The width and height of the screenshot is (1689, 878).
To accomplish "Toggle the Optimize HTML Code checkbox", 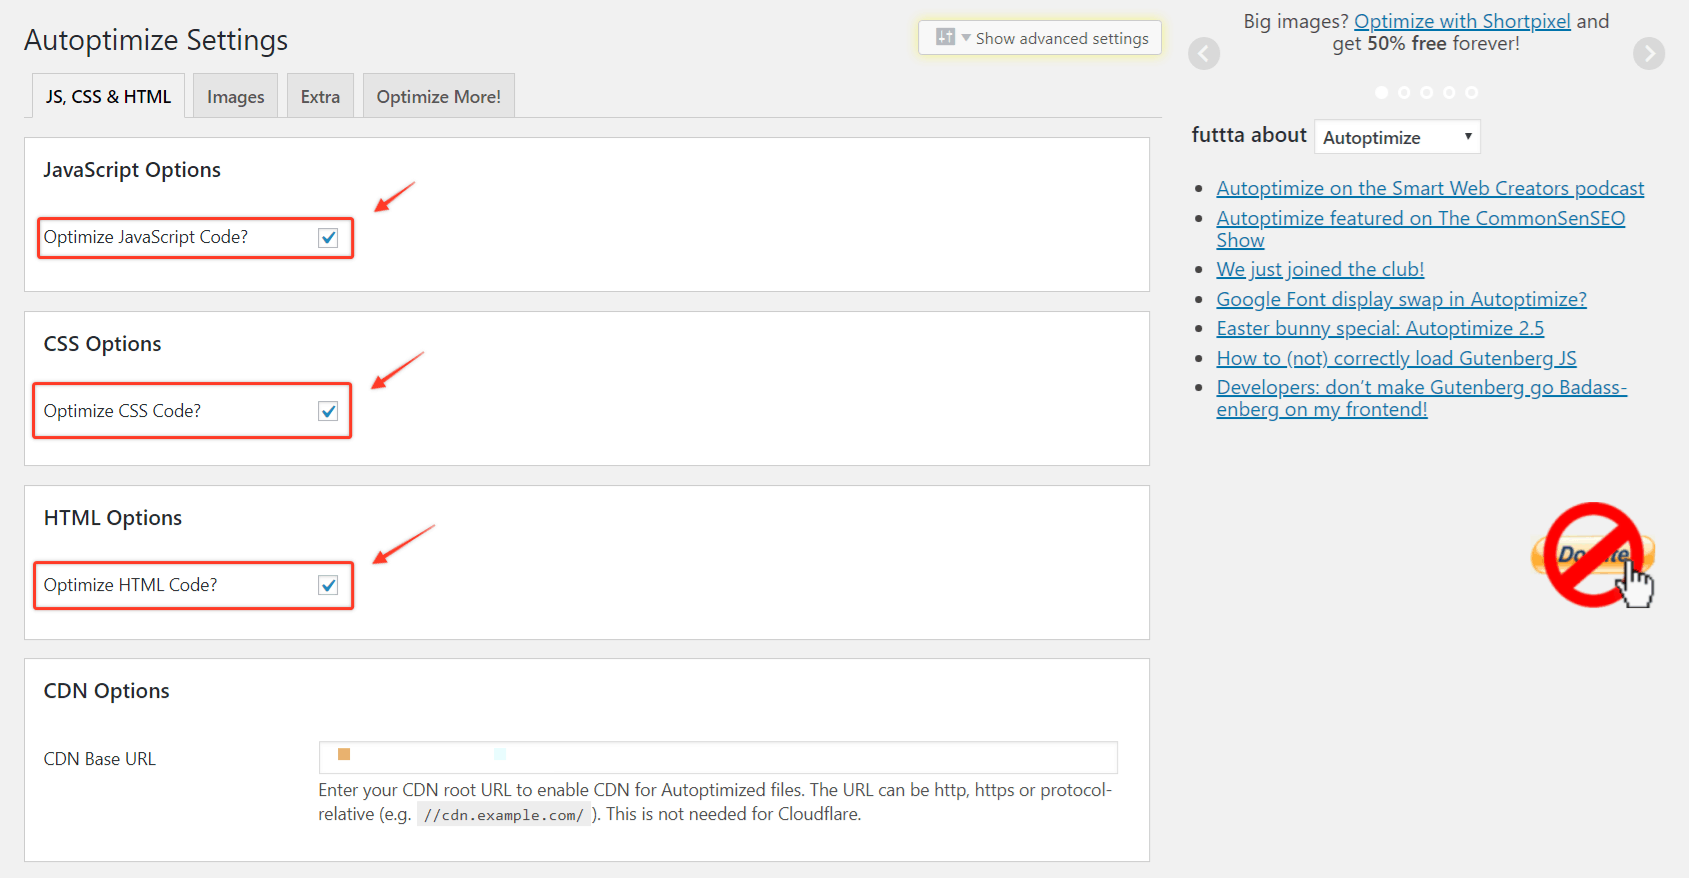I will (x=328, y=585).
